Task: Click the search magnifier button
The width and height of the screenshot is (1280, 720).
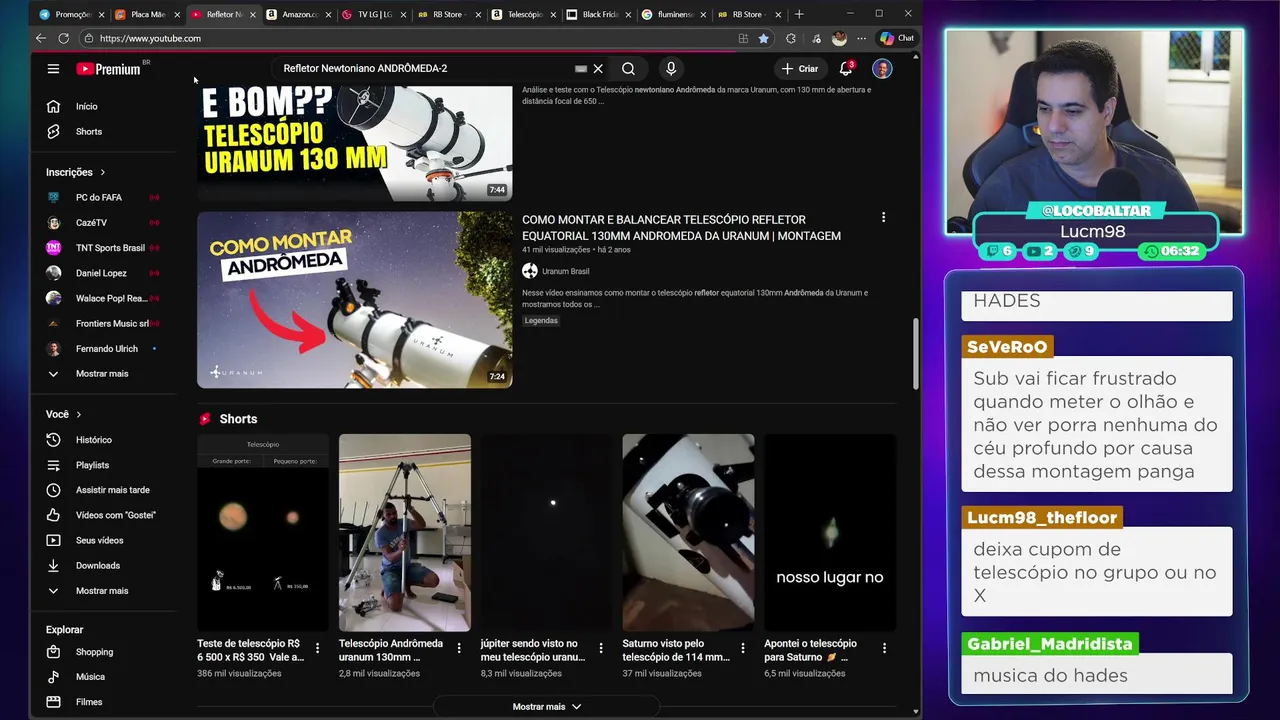Action: tap(628, 69)
